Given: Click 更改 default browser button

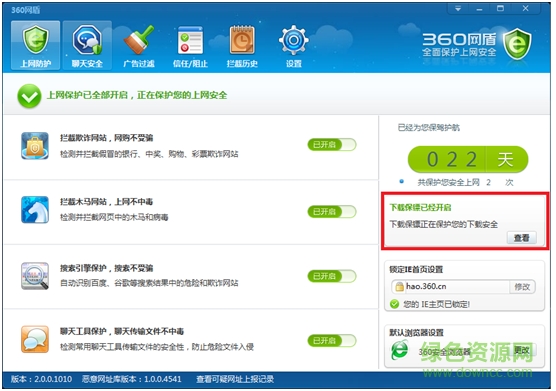Looking at the screenshot, I should tap(522, 350).
